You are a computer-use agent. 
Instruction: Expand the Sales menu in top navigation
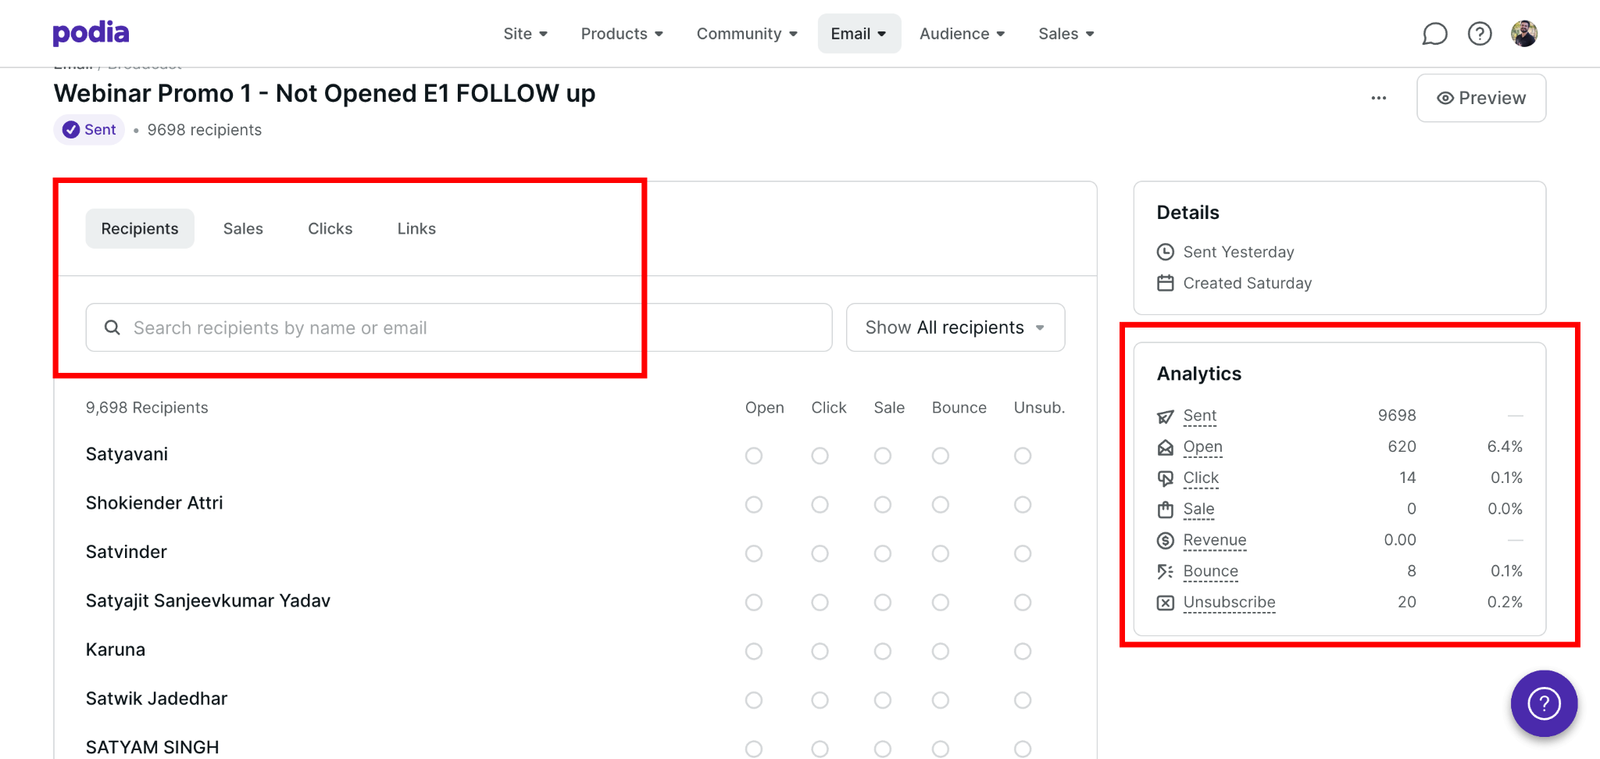tap(1066, 34)
